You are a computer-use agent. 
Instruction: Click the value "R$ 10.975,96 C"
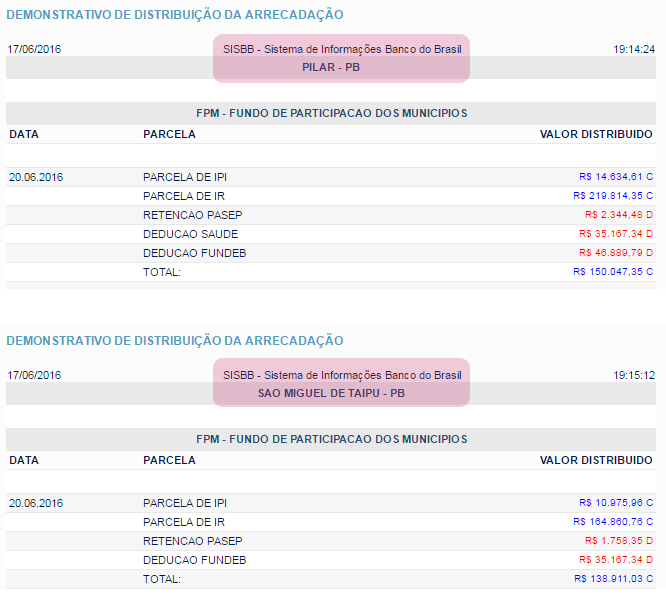616,503
